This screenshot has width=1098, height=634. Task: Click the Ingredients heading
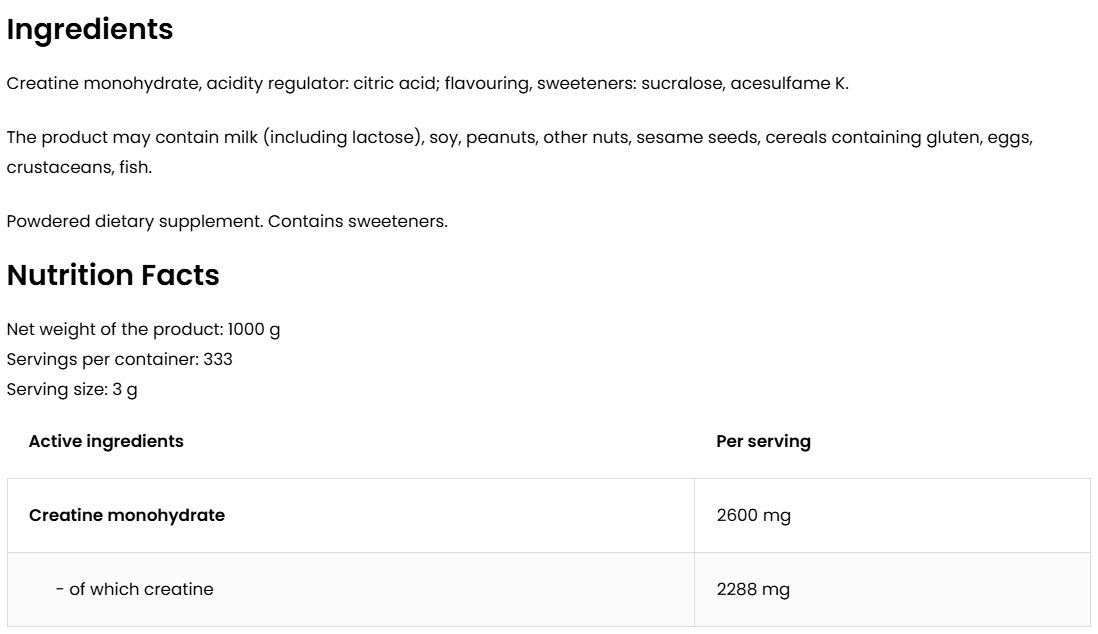click(x=90, y=30)
